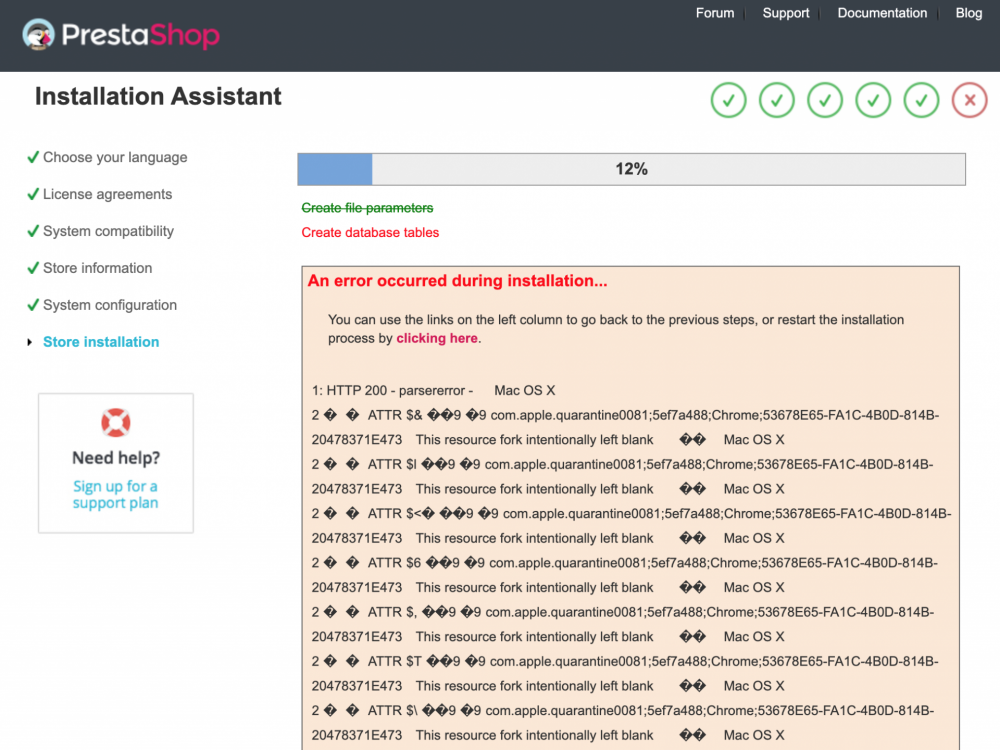Open the Blog from the top menu
Image resolution: width=1000 pixels, height=750 pixels.
[x=968, y=13]
